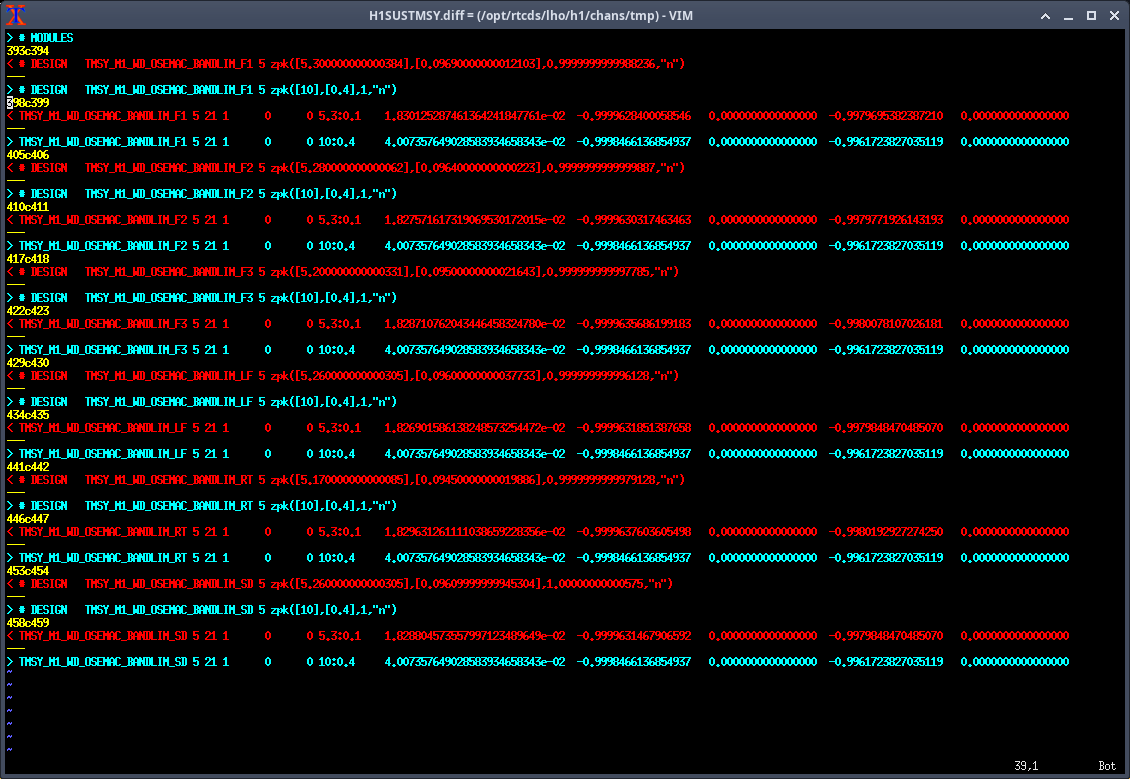Maximize the VIM window

click(1091, 15)
